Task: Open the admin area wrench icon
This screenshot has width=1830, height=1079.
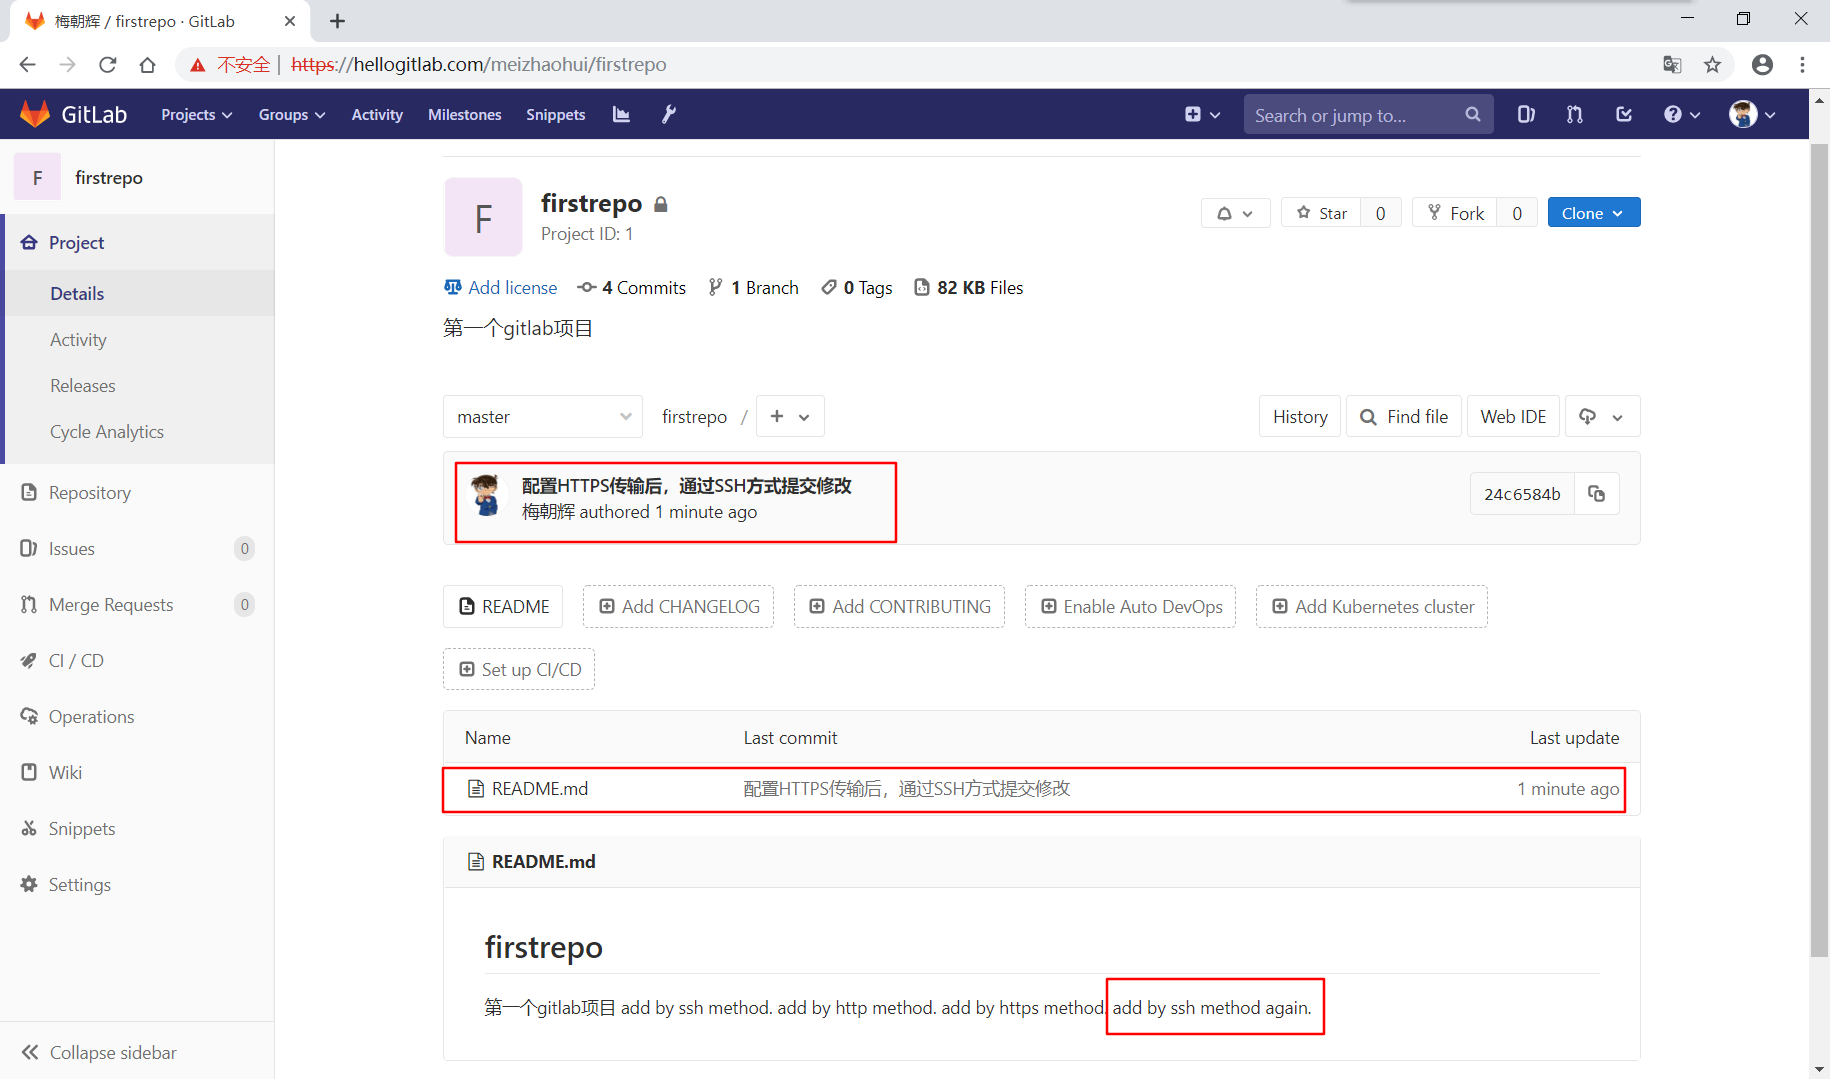Action: pyautogui.click(x=668, y=114)
